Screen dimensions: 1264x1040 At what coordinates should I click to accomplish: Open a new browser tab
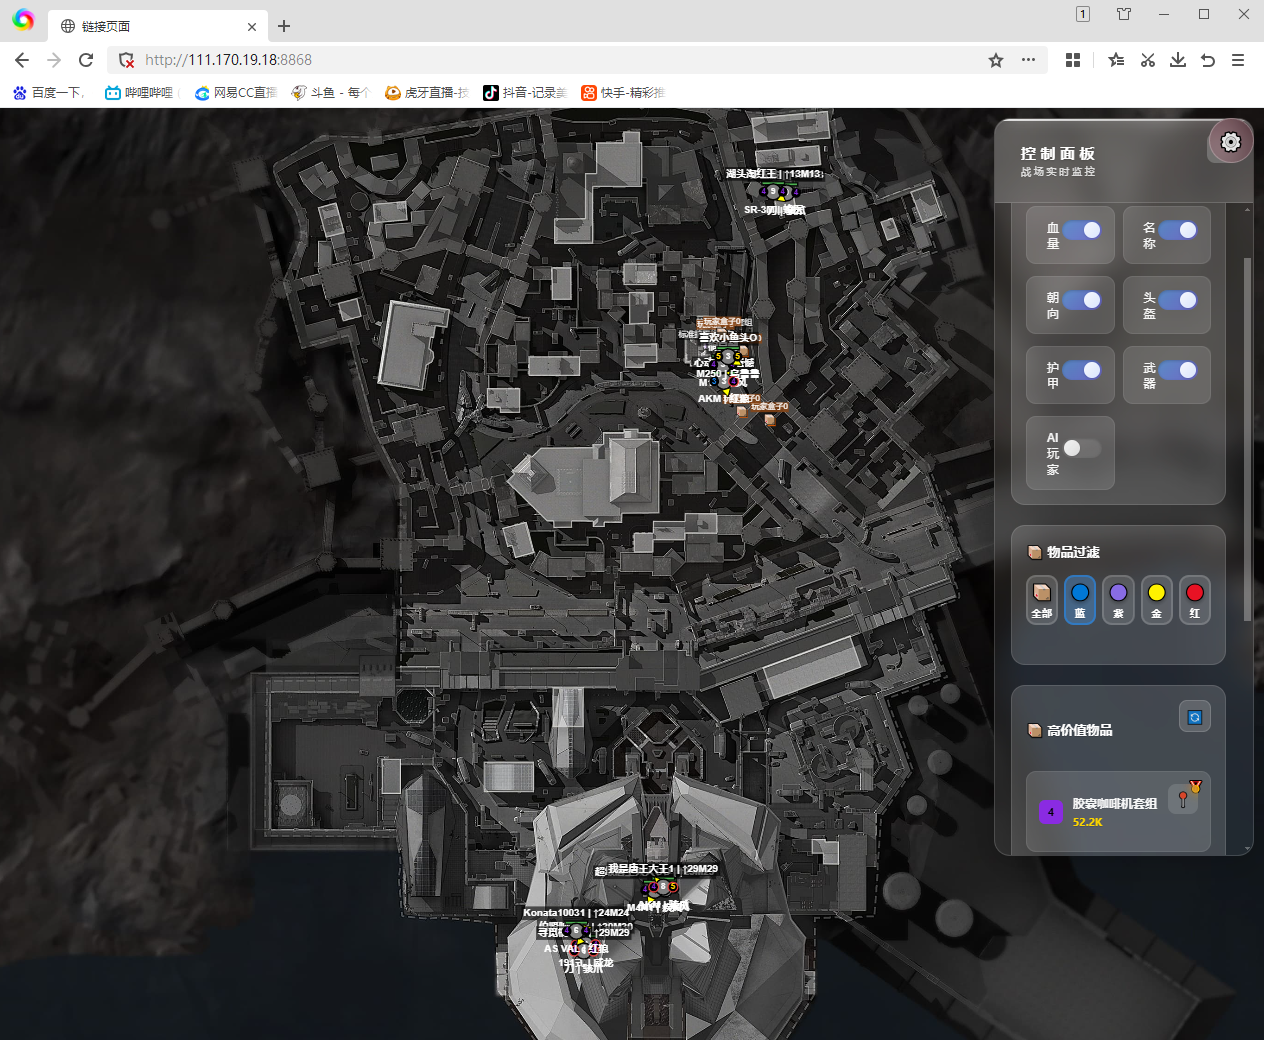click(x=284, y=26)
